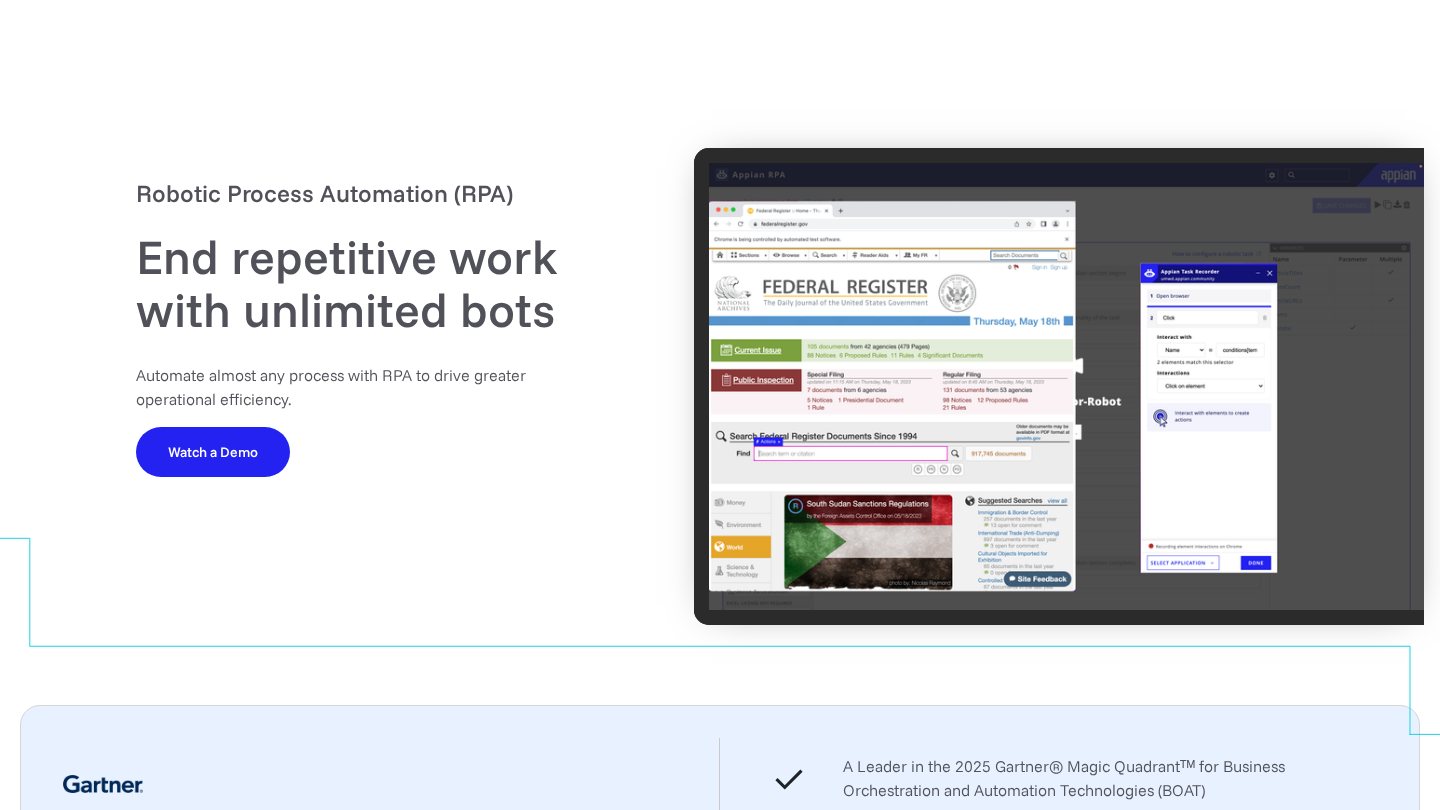Select the Science & Technology topic tab
This screenshot has width=1440, height=810.
pyautogui.click(x=741, y=570)
